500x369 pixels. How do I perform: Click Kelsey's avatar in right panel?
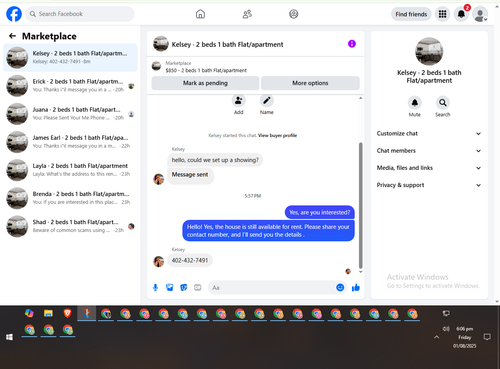pyautogui.click(x=429, y=51)
